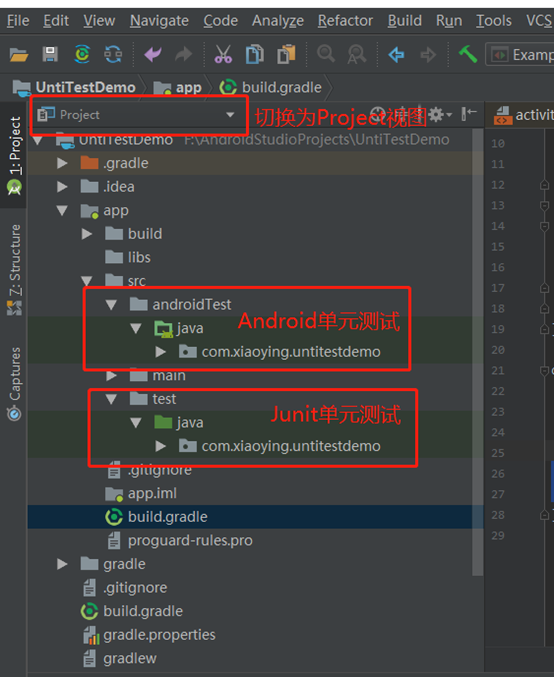Screen dimensions: 554x677
Task: Toggle the Captures side tab
Action: (x=14, y=383)
